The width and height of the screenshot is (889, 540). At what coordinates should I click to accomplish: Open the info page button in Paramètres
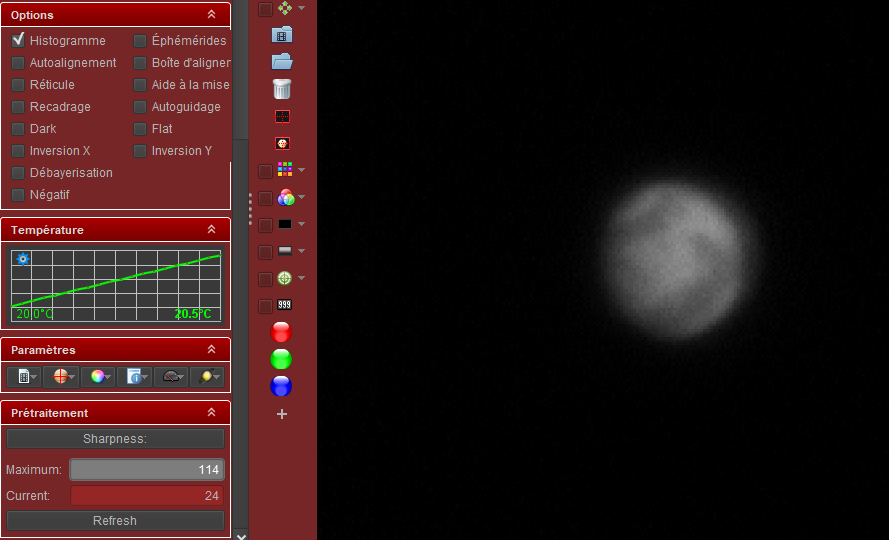click(134, 377)
